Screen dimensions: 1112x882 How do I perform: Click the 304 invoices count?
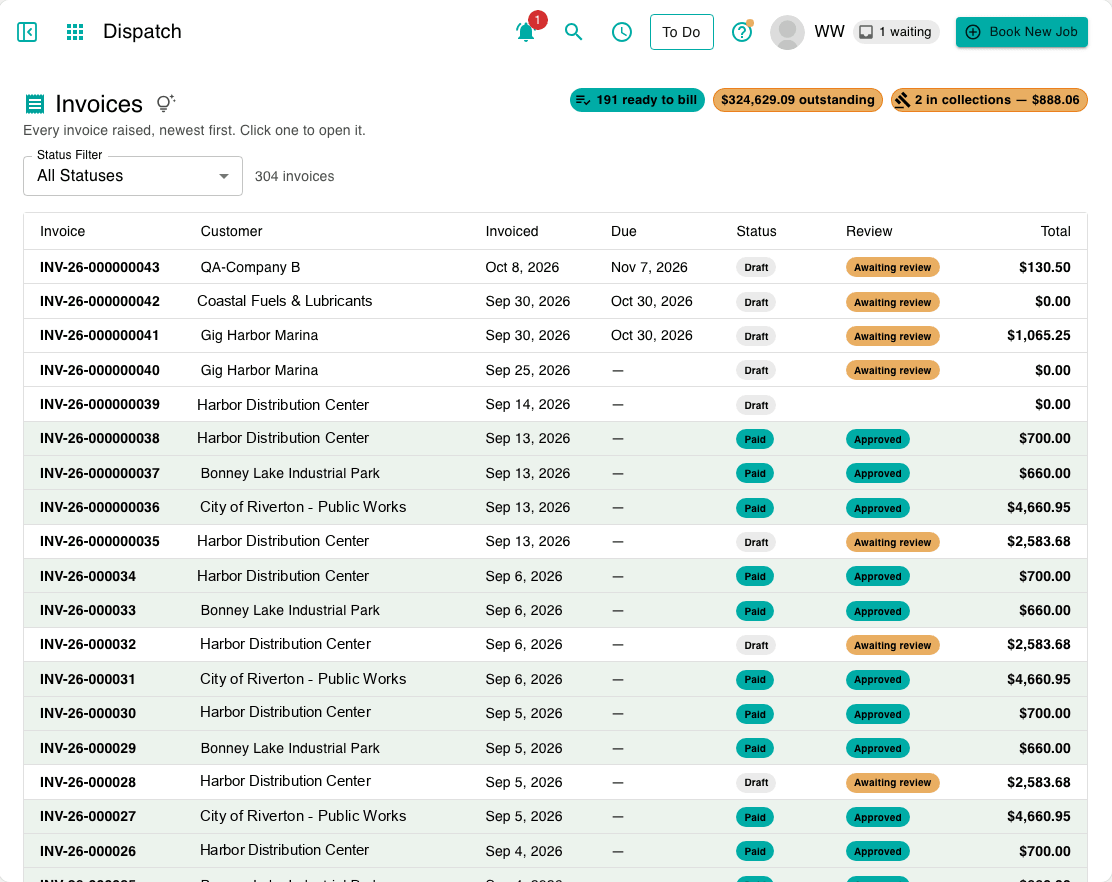pos(294,177)
